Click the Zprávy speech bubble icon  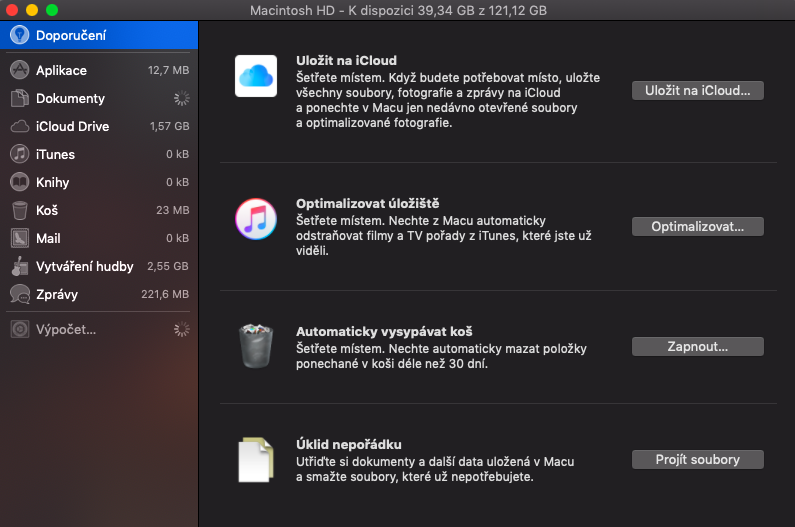[19, 294]
